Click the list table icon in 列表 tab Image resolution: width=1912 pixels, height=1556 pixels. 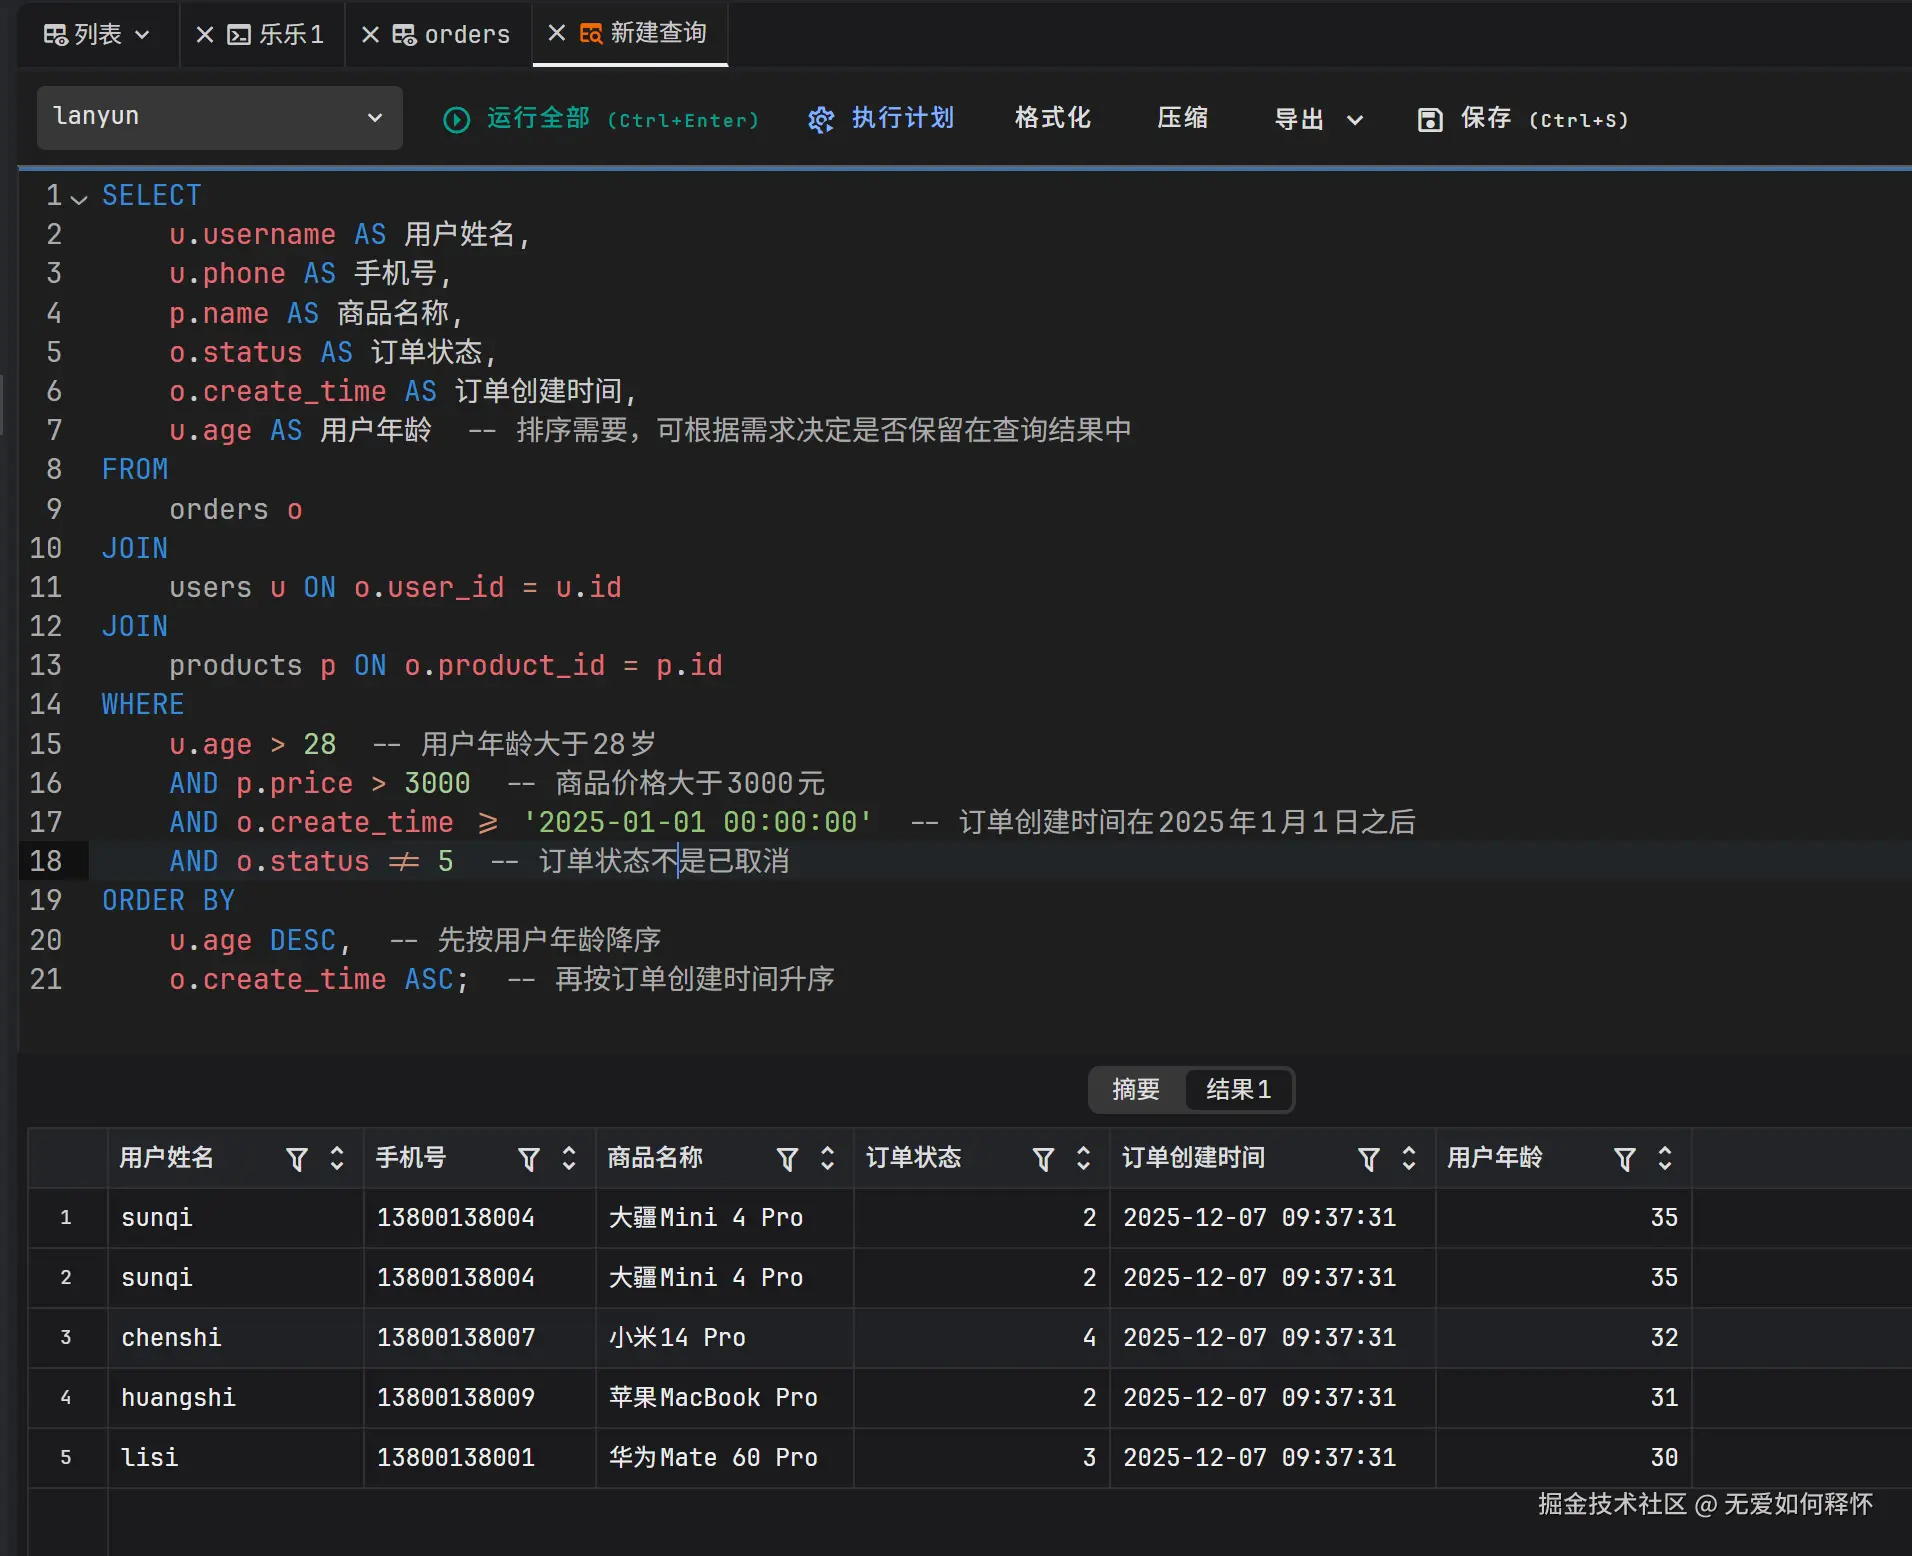pyautogui.click(x=56, y=35)
